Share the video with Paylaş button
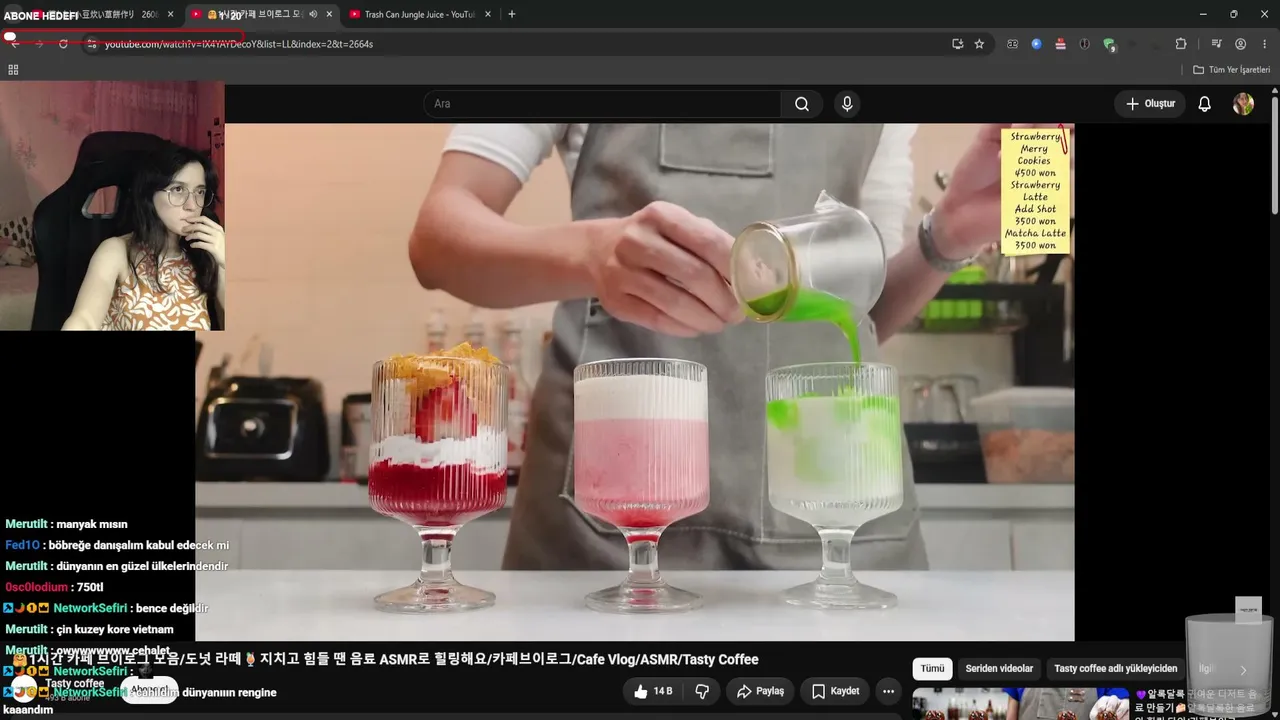This screenshot has width=1280, height=720. coord(760,691)
